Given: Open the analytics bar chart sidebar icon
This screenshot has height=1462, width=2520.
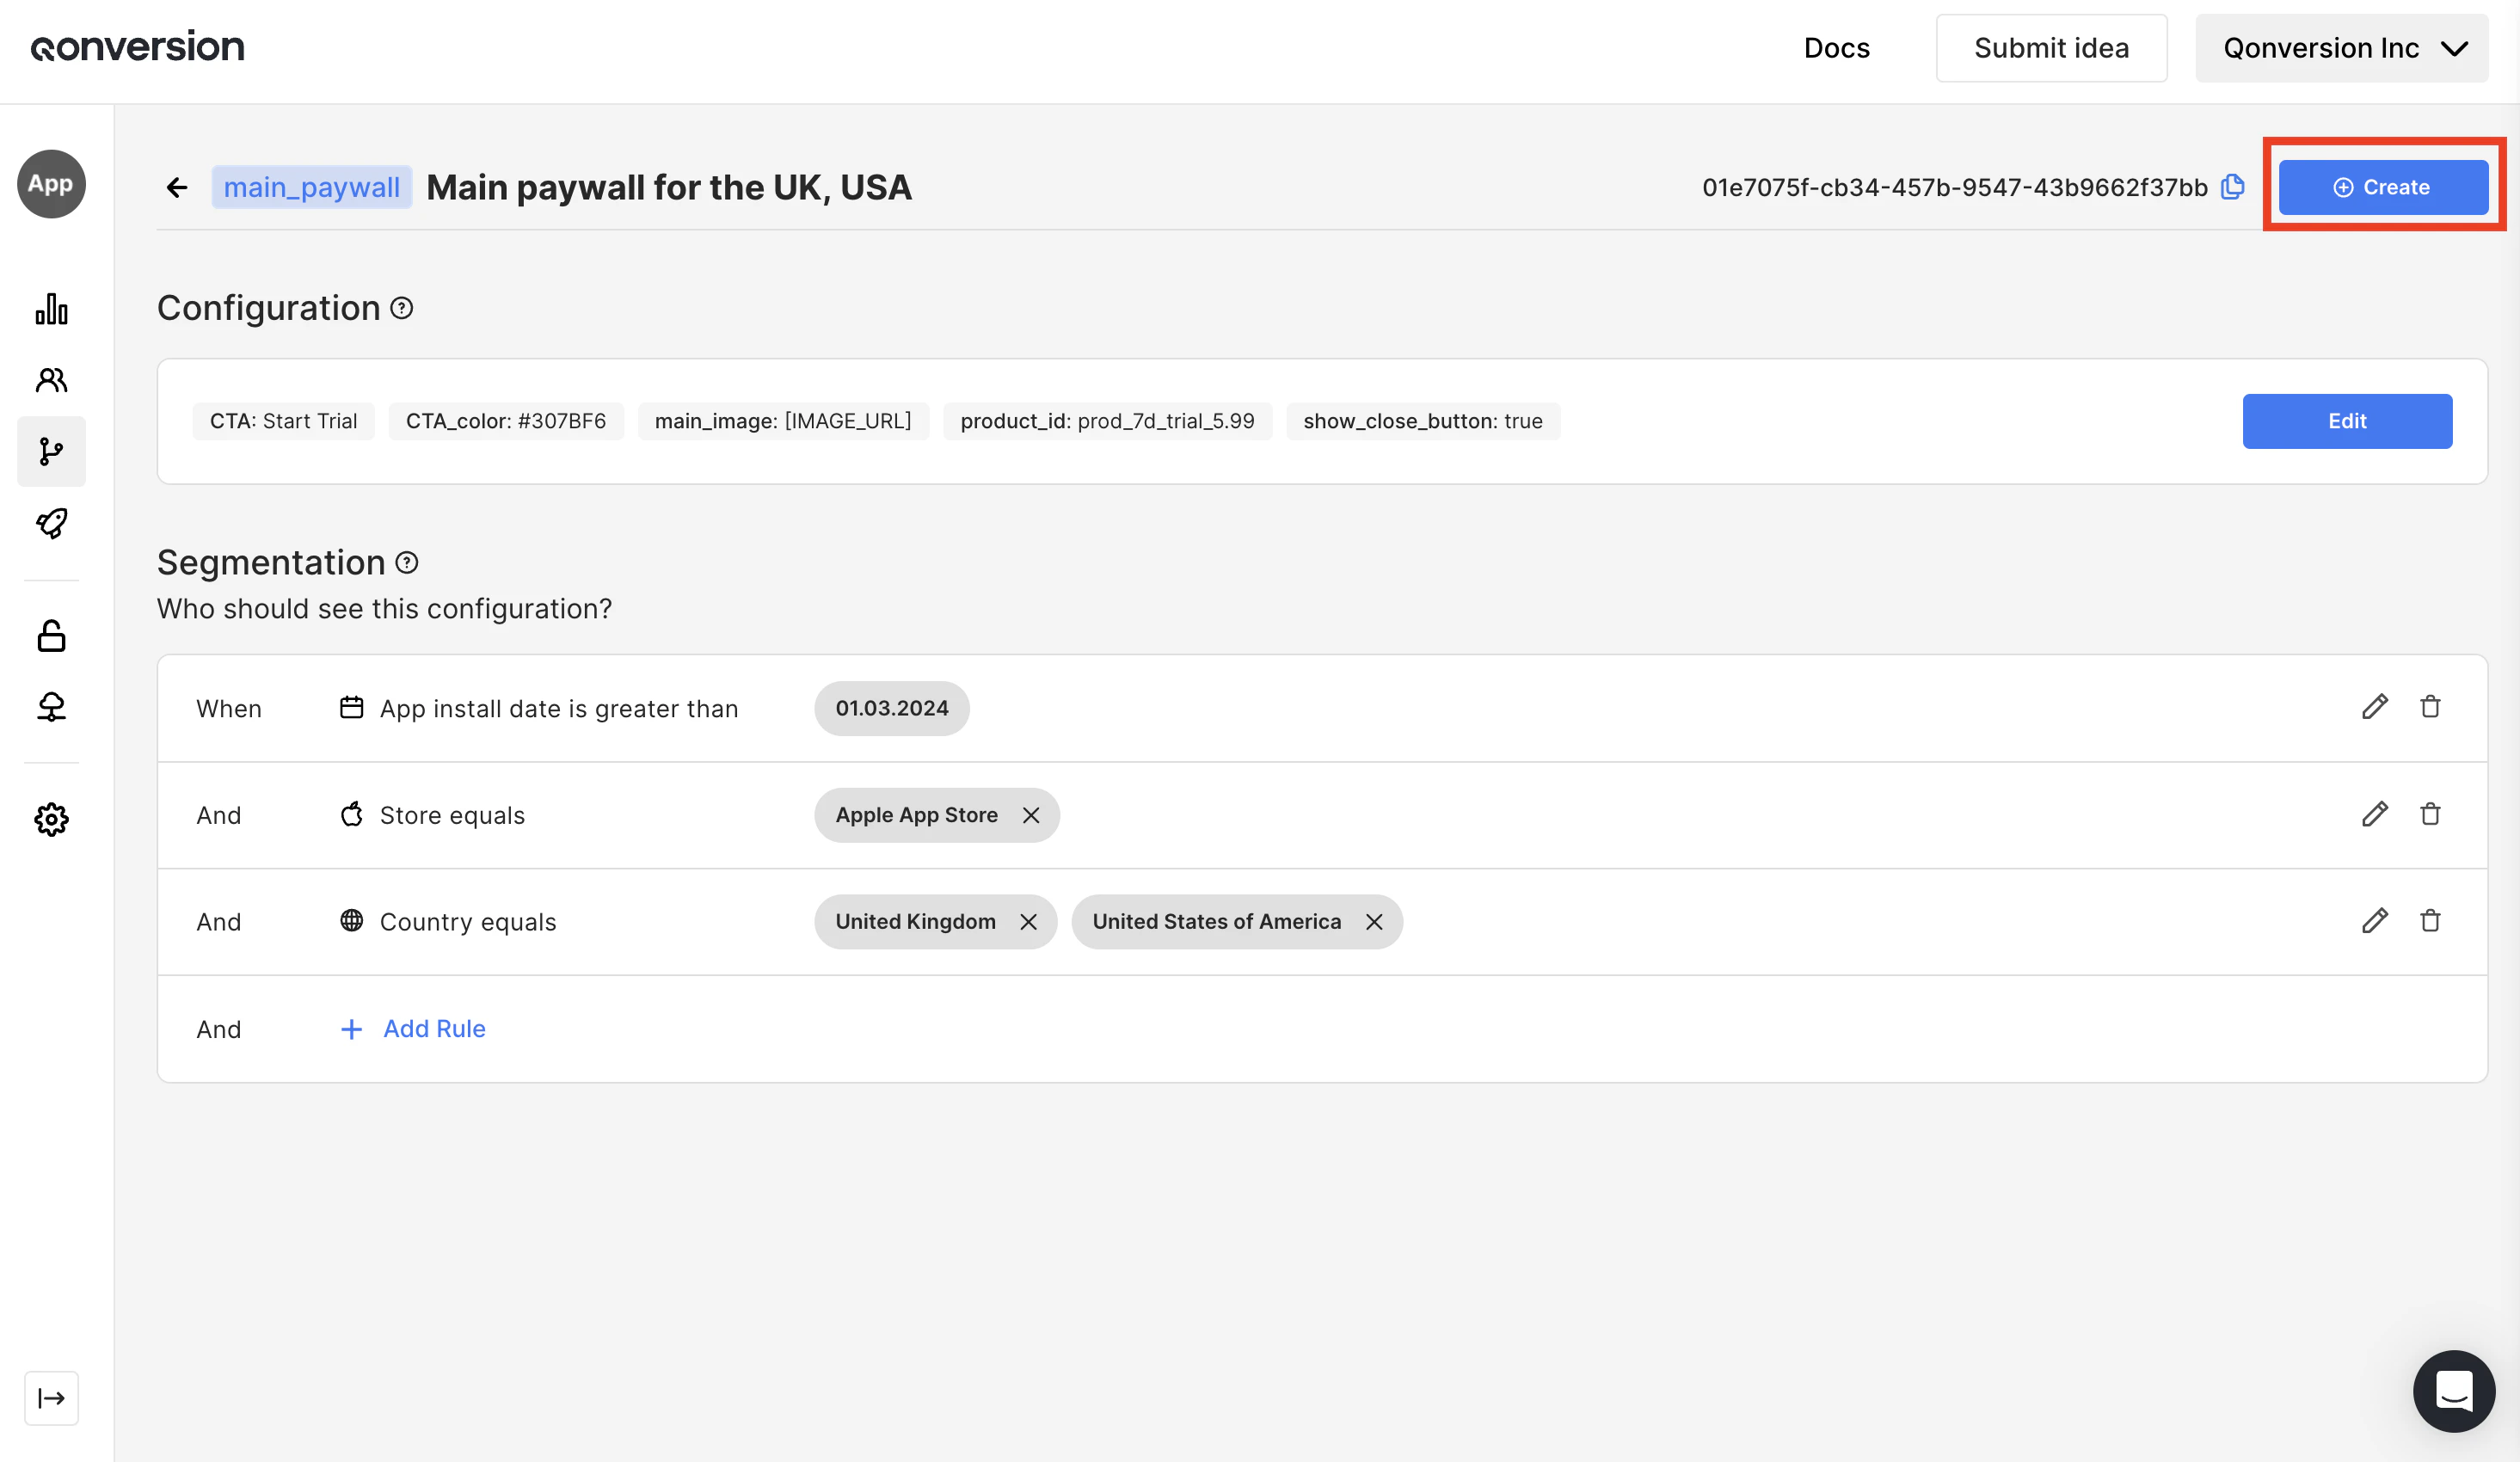Looking at the screenshot, I should point(51,309).
